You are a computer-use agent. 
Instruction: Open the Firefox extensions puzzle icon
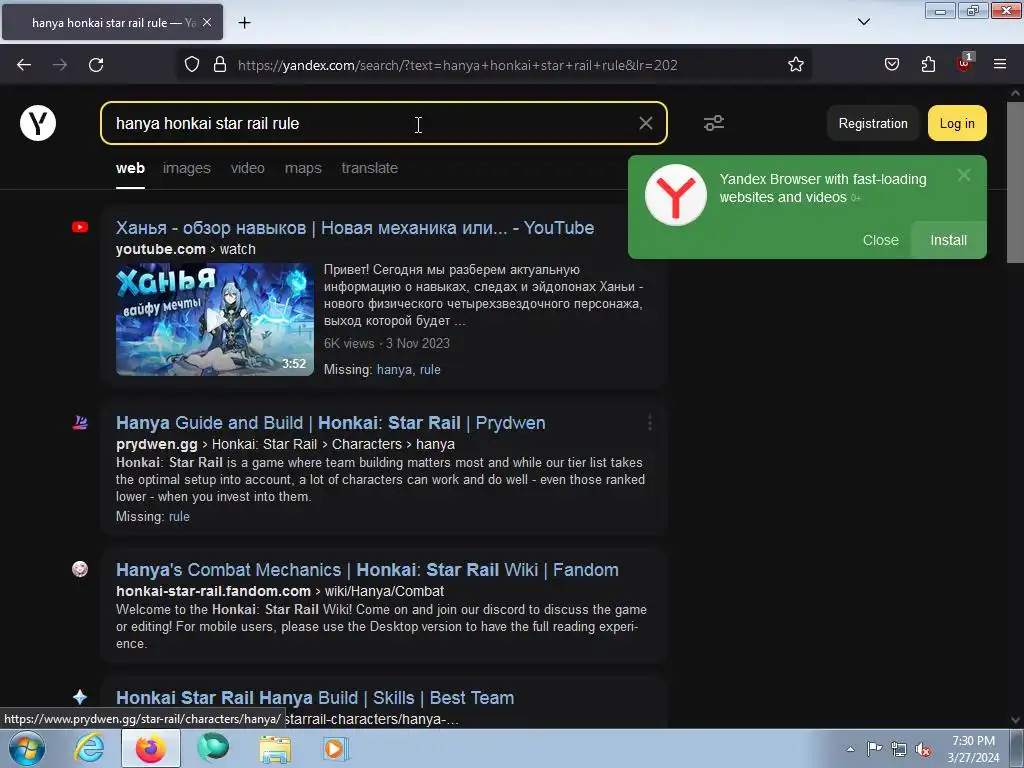tap(928, 65)
